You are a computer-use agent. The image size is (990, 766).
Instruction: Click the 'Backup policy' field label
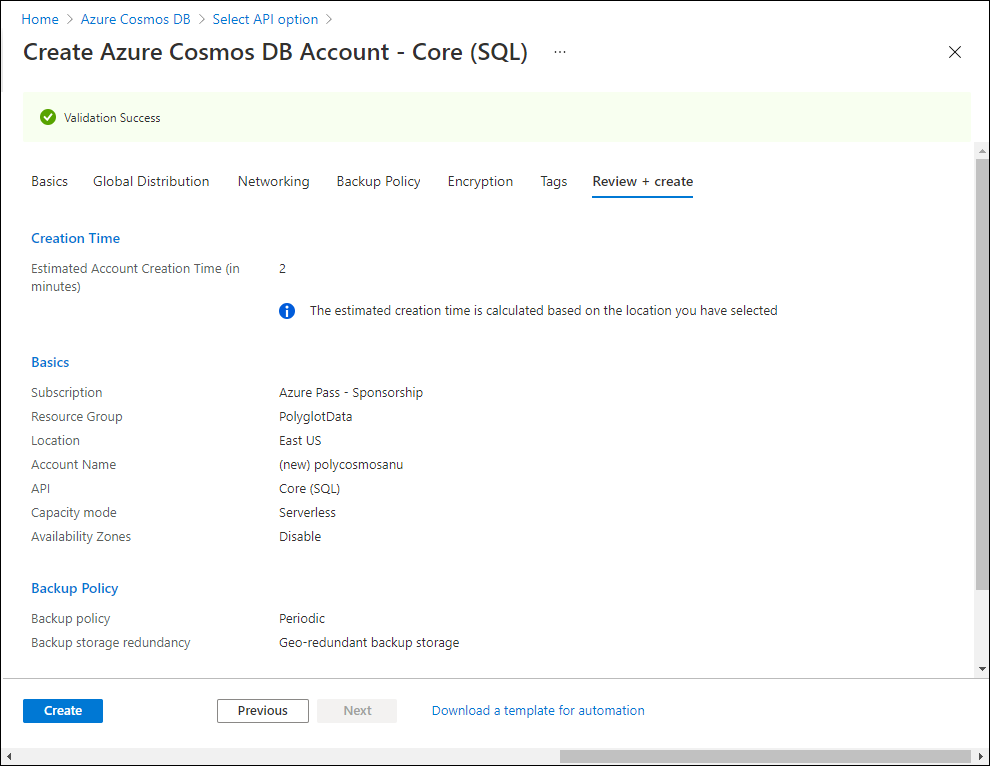pyautogui.click(x=71, y=618)
